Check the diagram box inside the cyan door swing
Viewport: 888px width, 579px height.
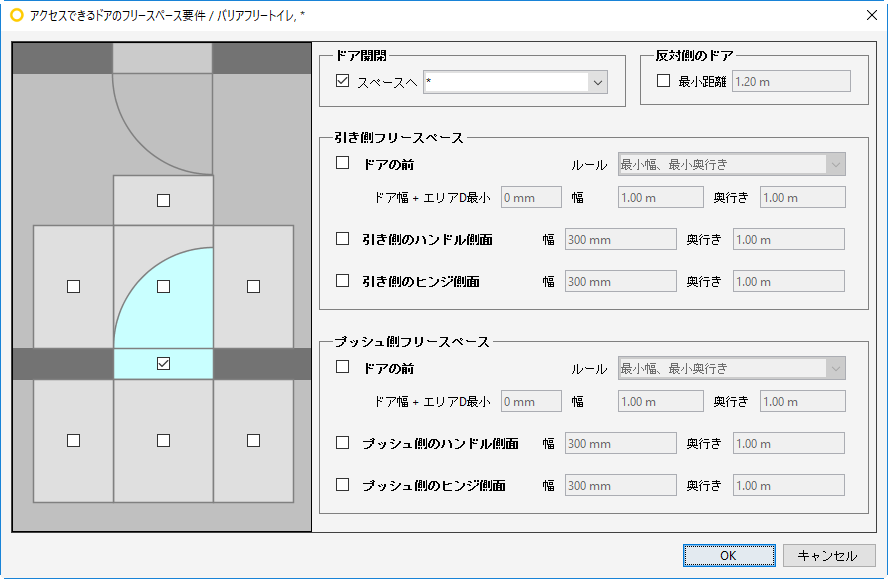[x=163, y=287]
